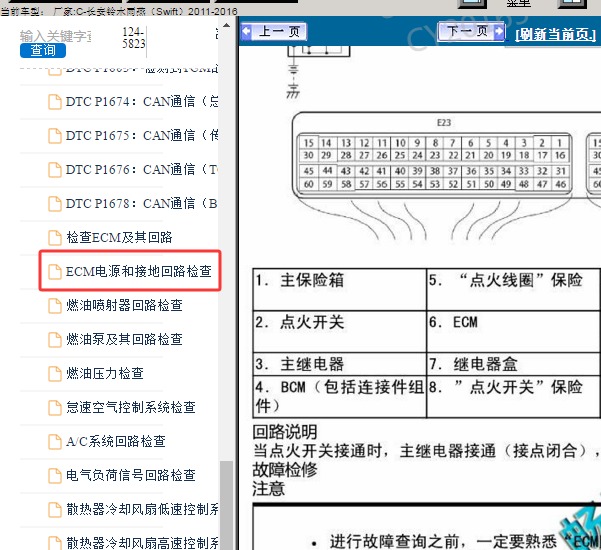Open DTC P1676 CAN通信 entry

click(142, 169)
